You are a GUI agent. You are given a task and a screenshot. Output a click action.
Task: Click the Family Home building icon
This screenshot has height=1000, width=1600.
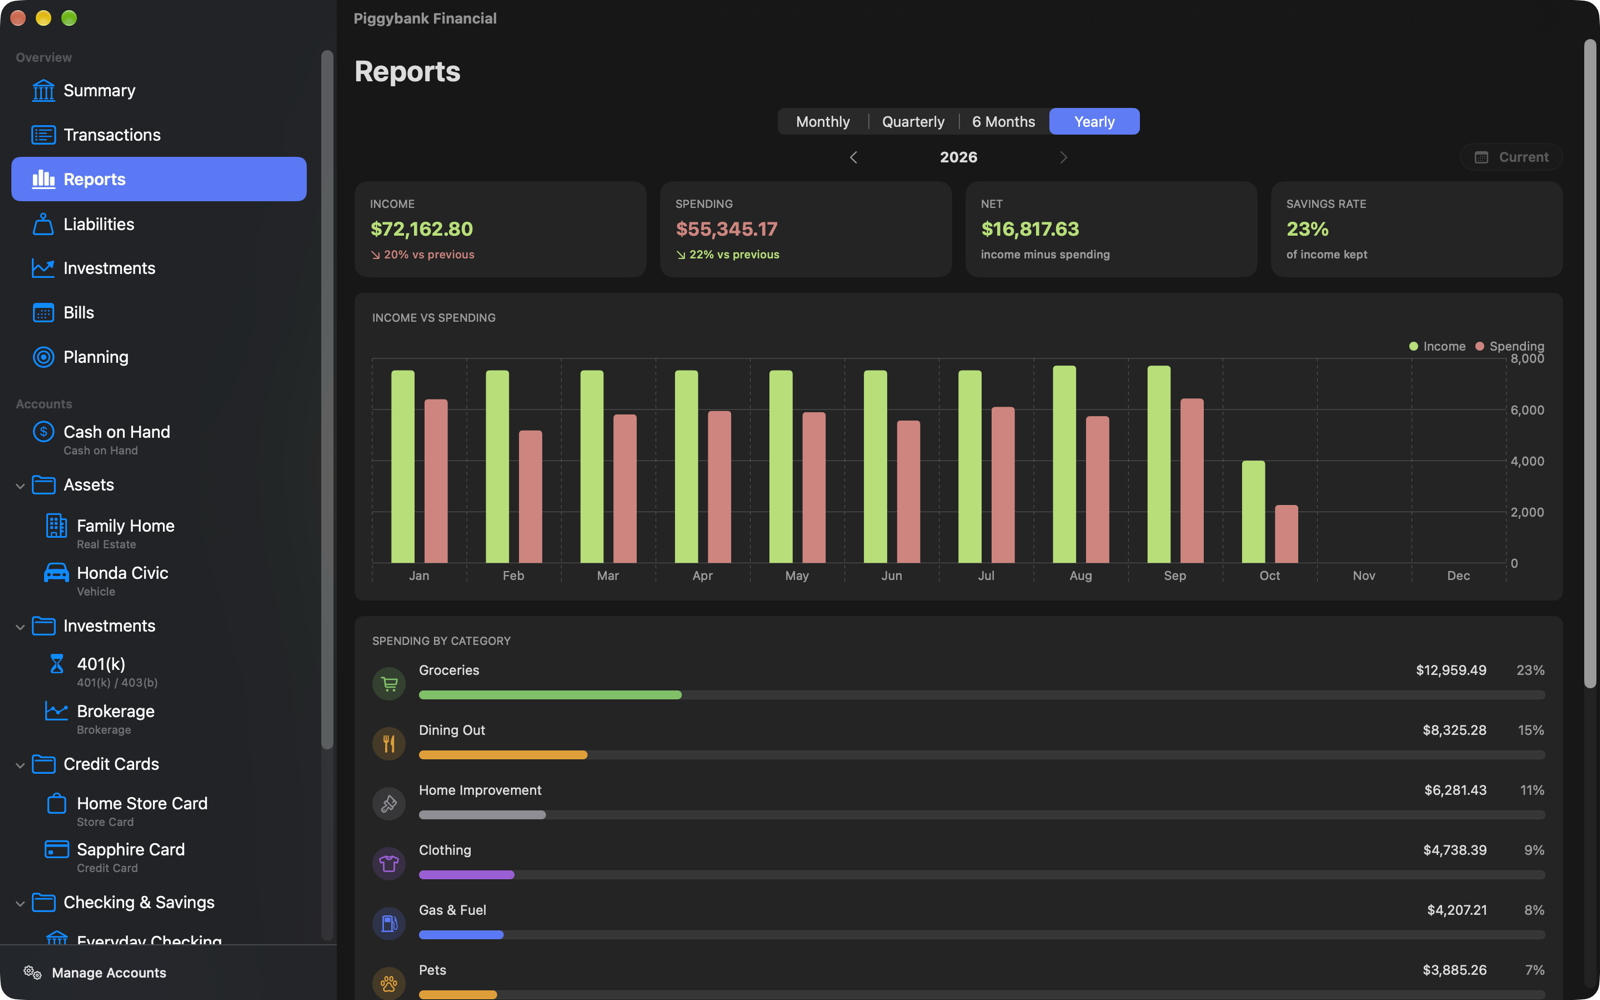pos(56,526)
